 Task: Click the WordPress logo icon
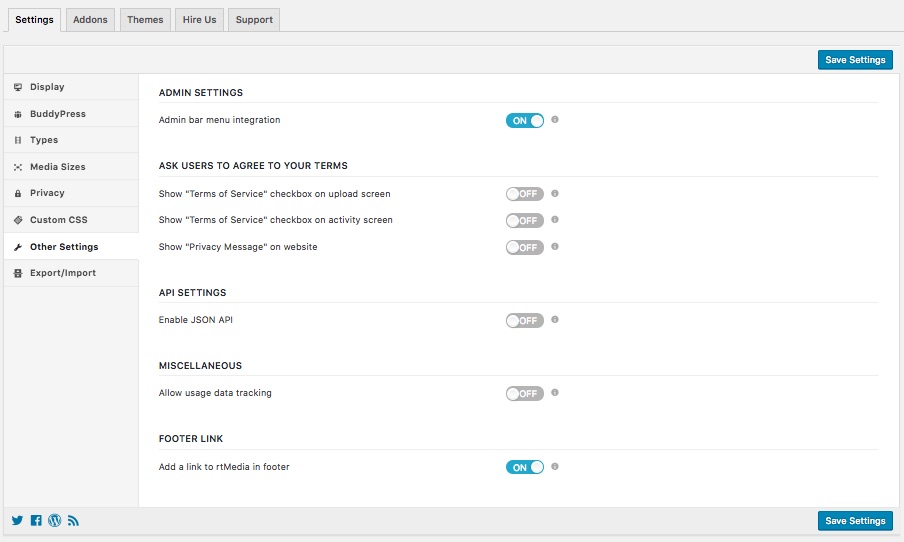[x=55, y=520]
